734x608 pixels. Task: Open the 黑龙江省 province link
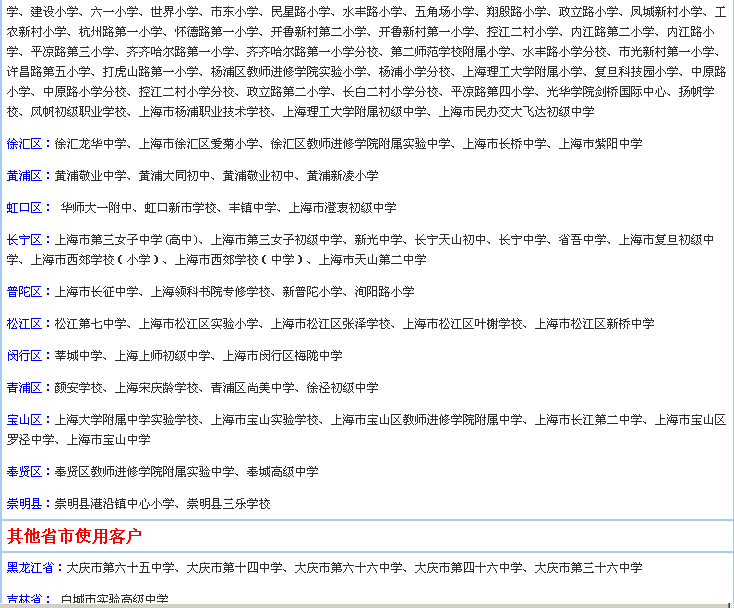coord(30,568)
